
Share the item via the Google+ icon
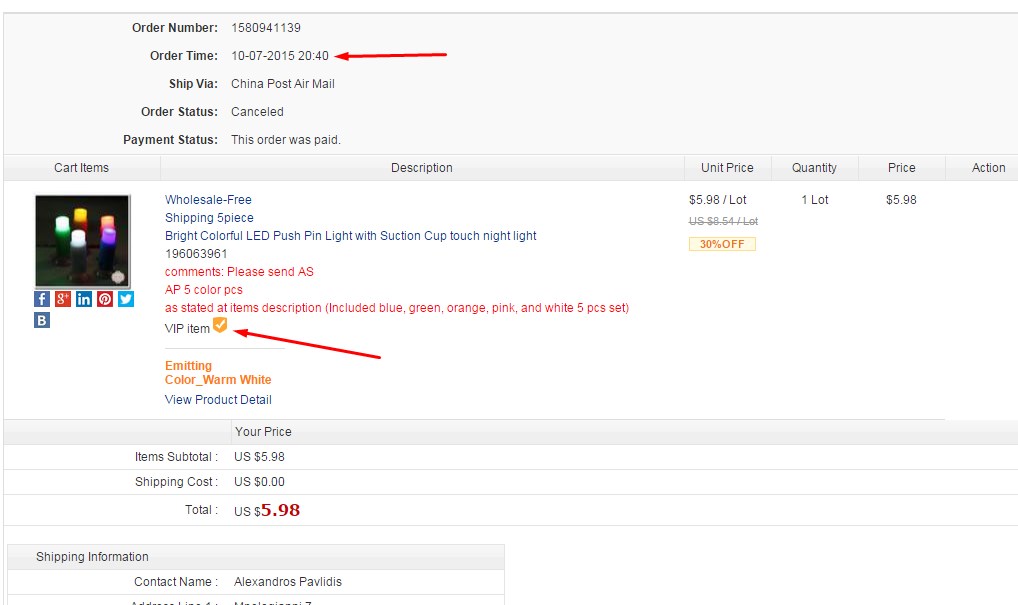coord(62,298)
